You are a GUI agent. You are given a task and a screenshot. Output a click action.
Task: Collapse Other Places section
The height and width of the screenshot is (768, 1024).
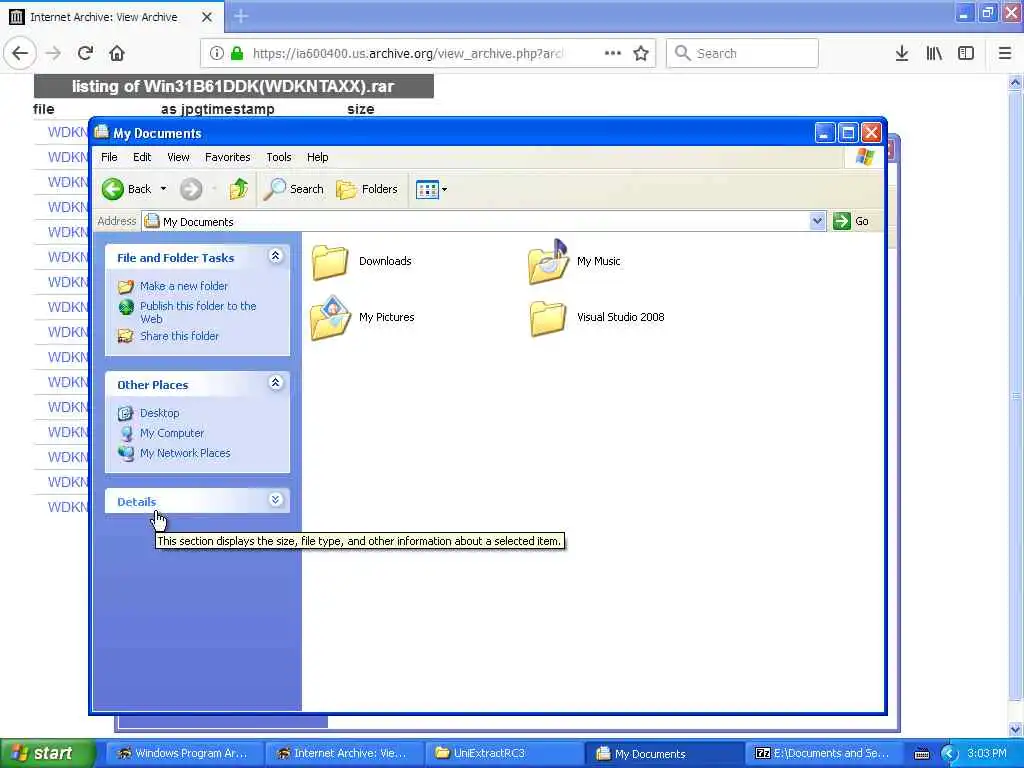[276, 383]
